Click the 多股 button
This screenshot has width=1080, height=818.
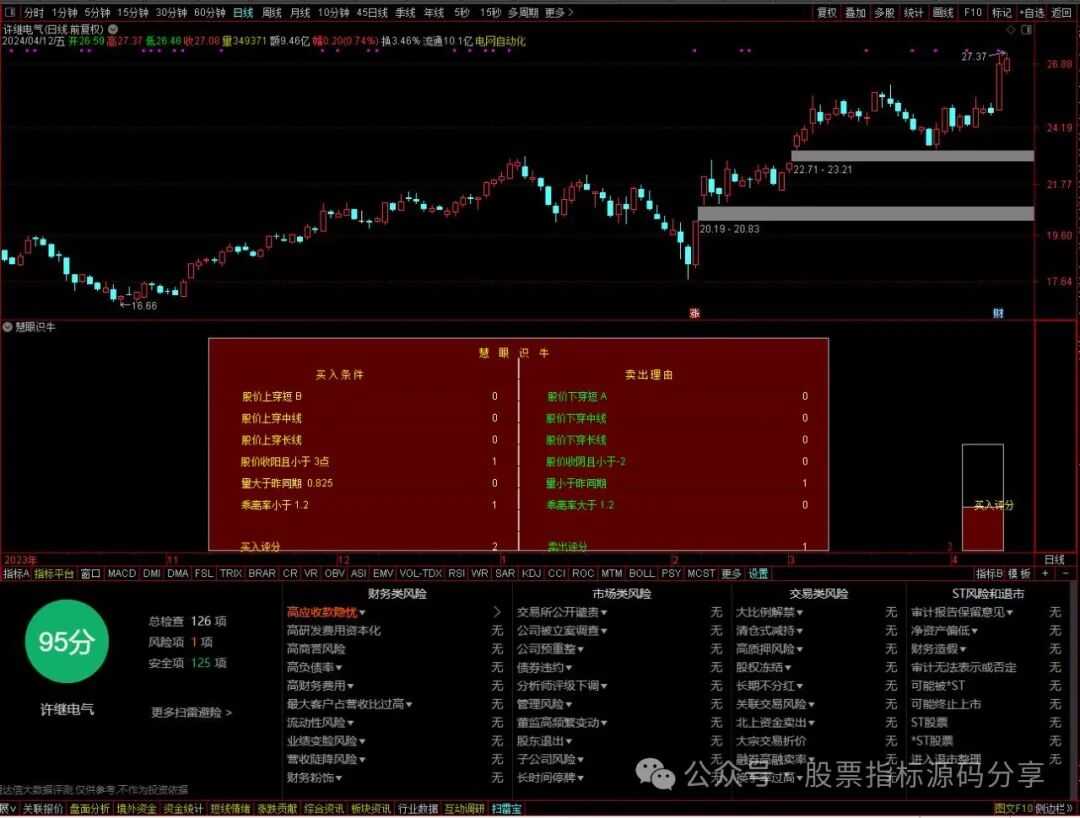tap(884, 12)
